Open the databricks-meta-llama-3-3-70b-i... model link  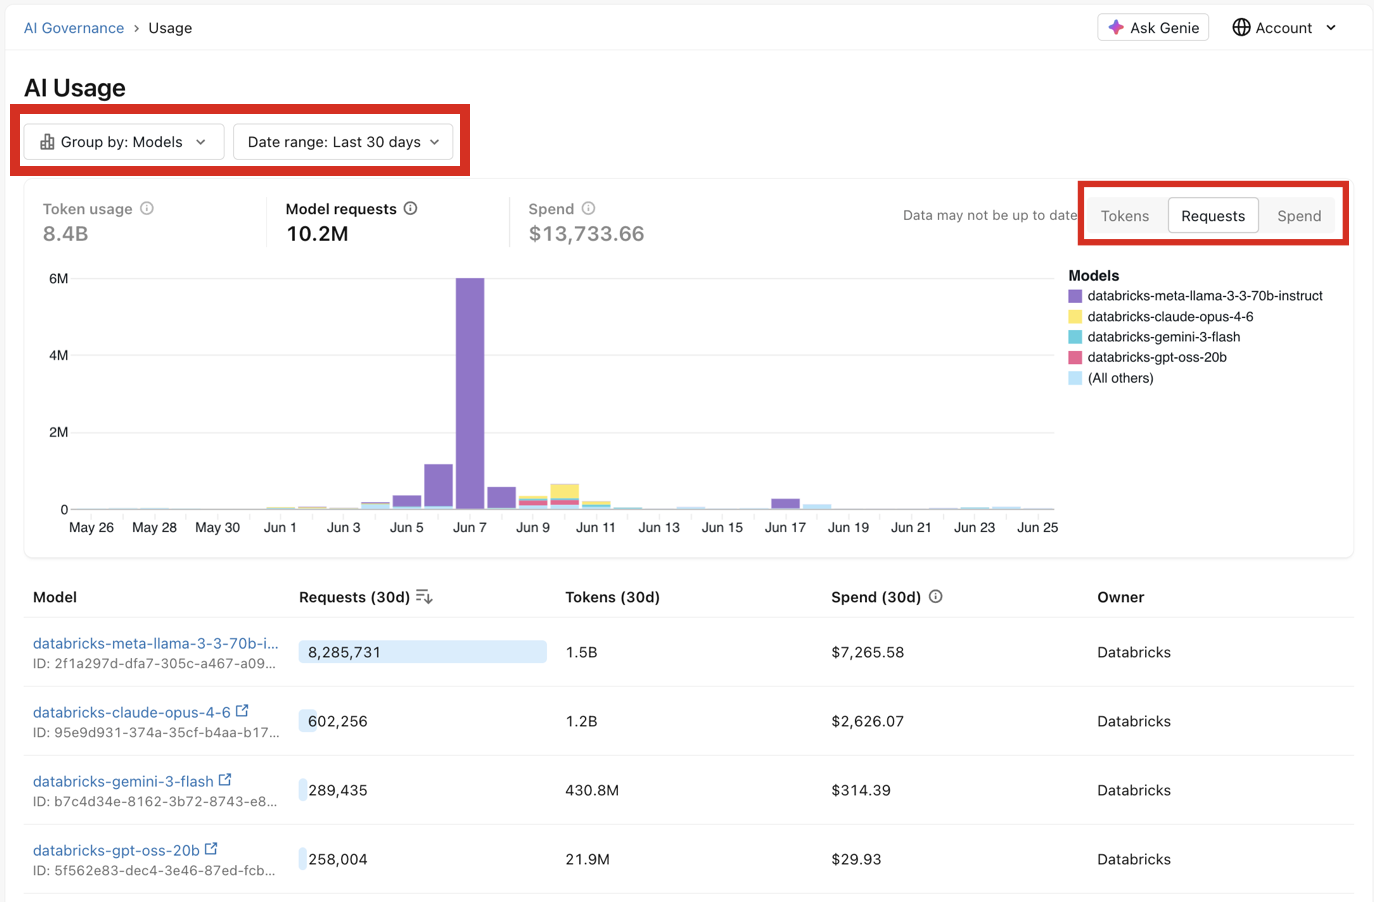(x=156, y=643)
